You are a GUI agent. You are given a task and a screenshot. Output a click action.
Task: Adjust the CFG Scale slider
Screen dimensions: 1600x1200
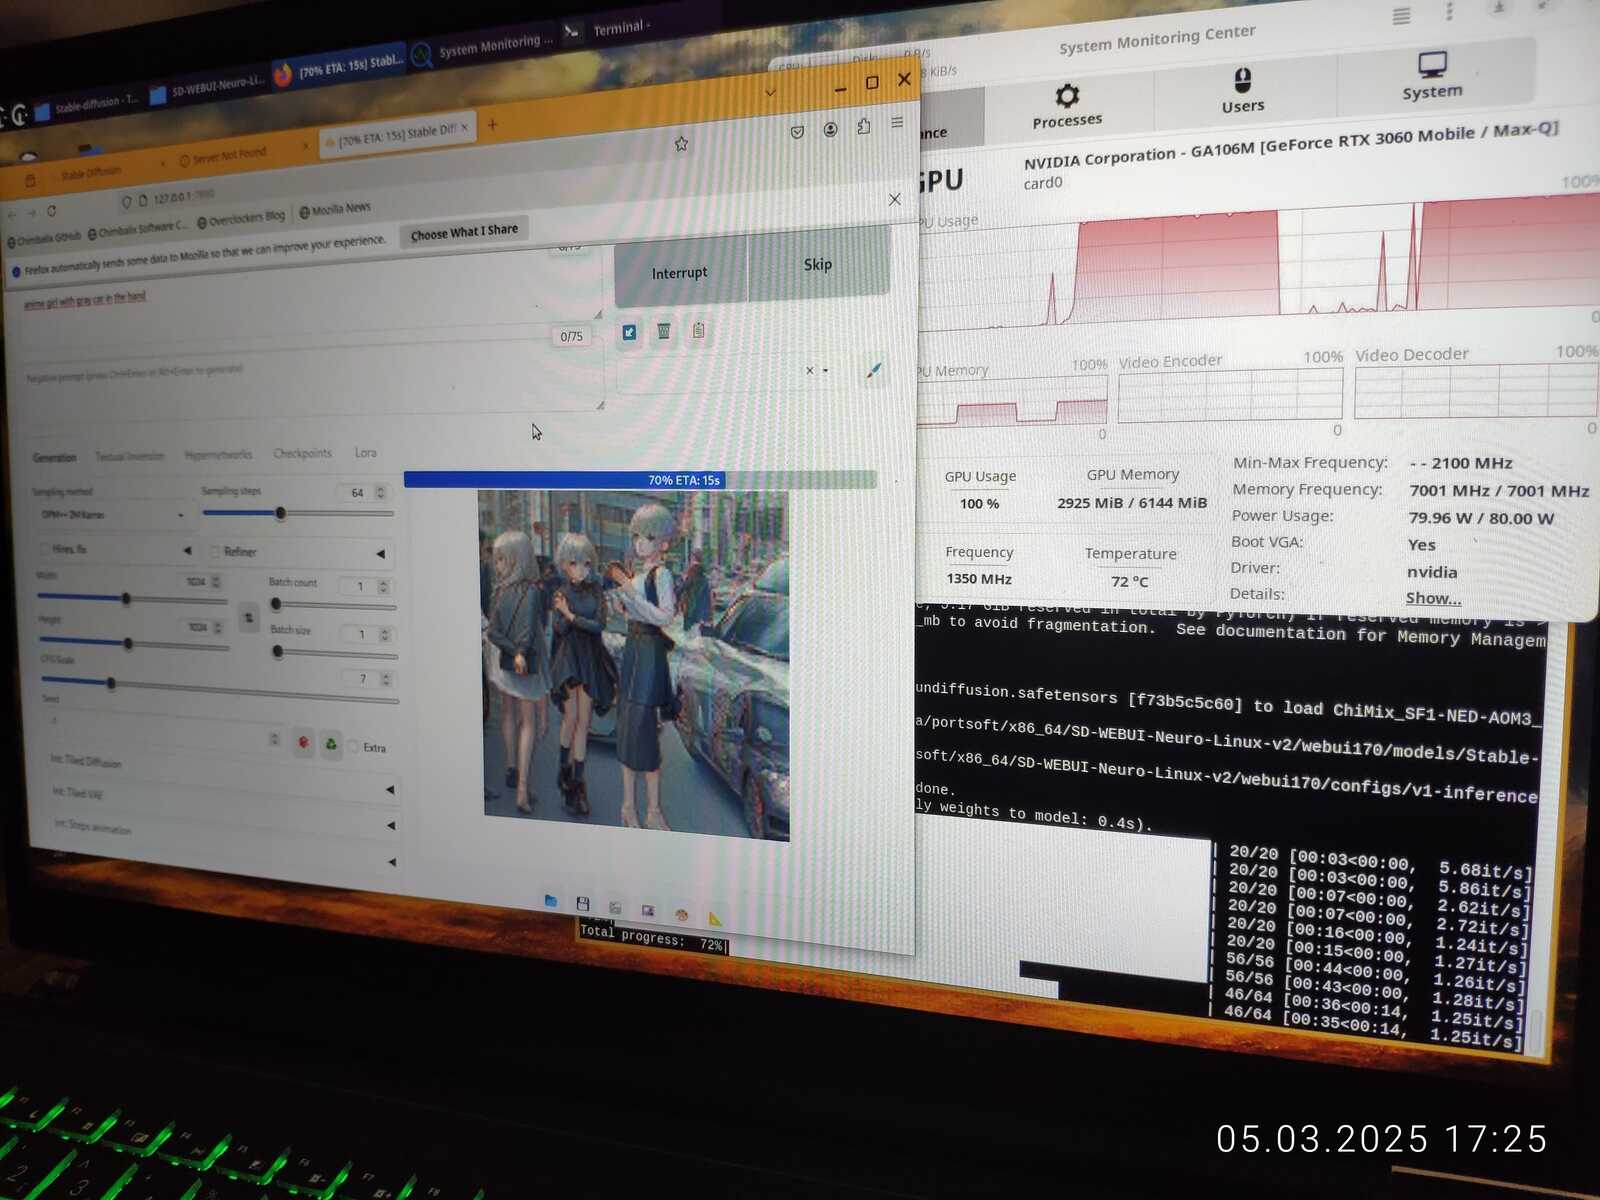pos(218,689)
